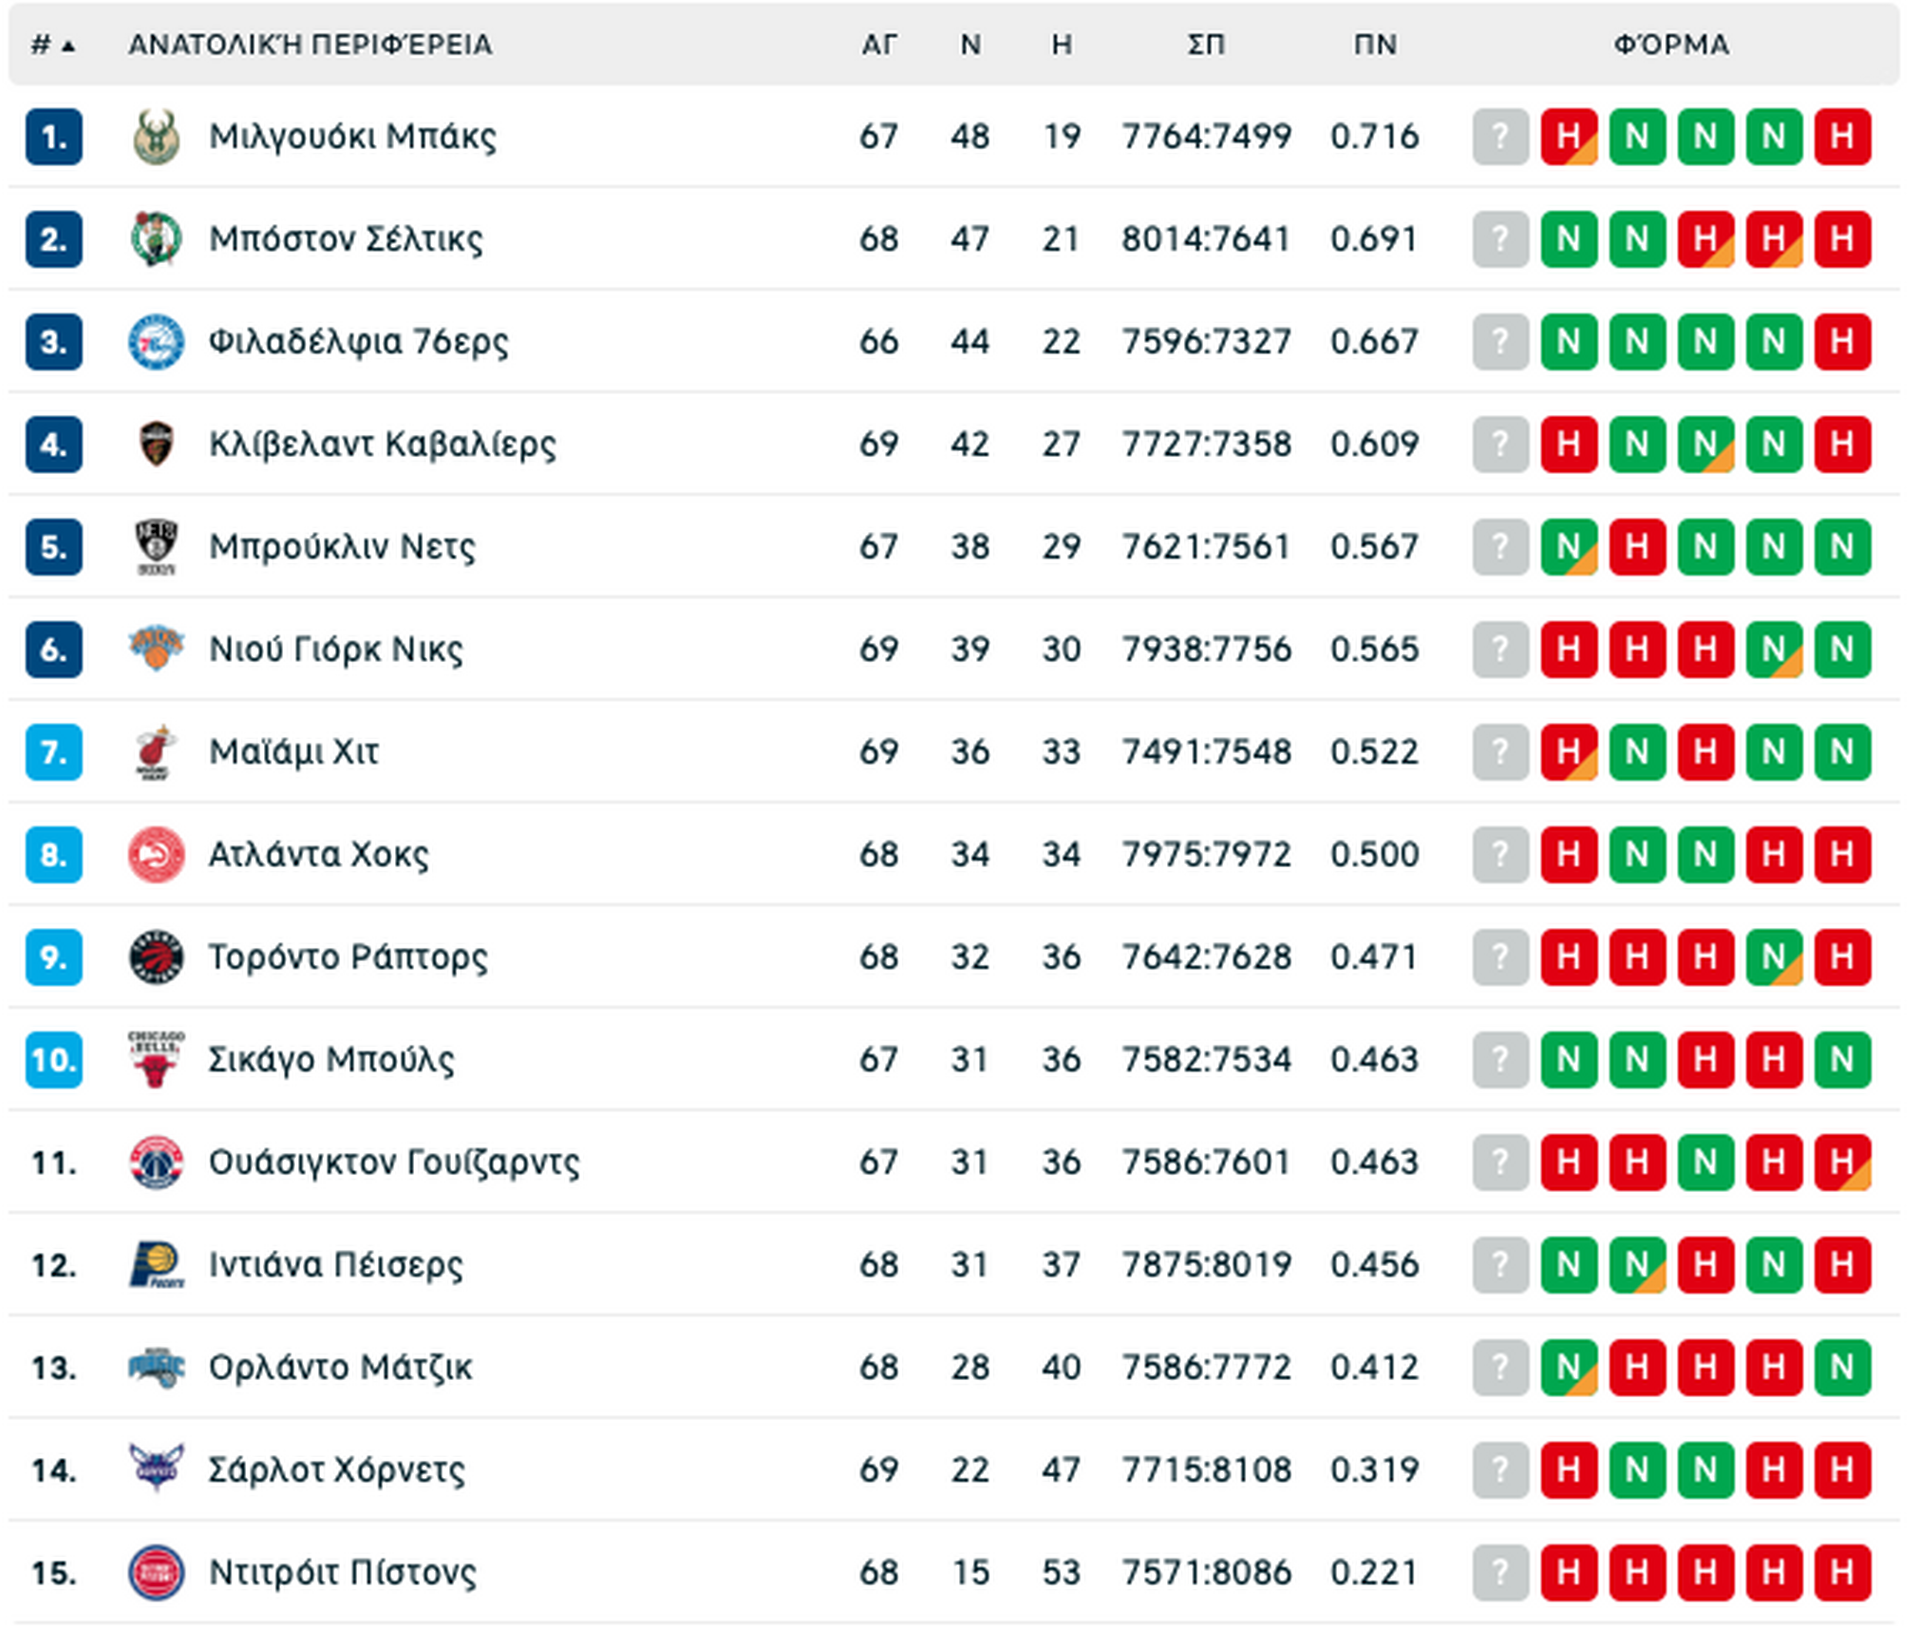Click the Detroit Pistons team logo
Image resolution: width=1920 pixels, height=1627 pixels.
[156, 1573]
